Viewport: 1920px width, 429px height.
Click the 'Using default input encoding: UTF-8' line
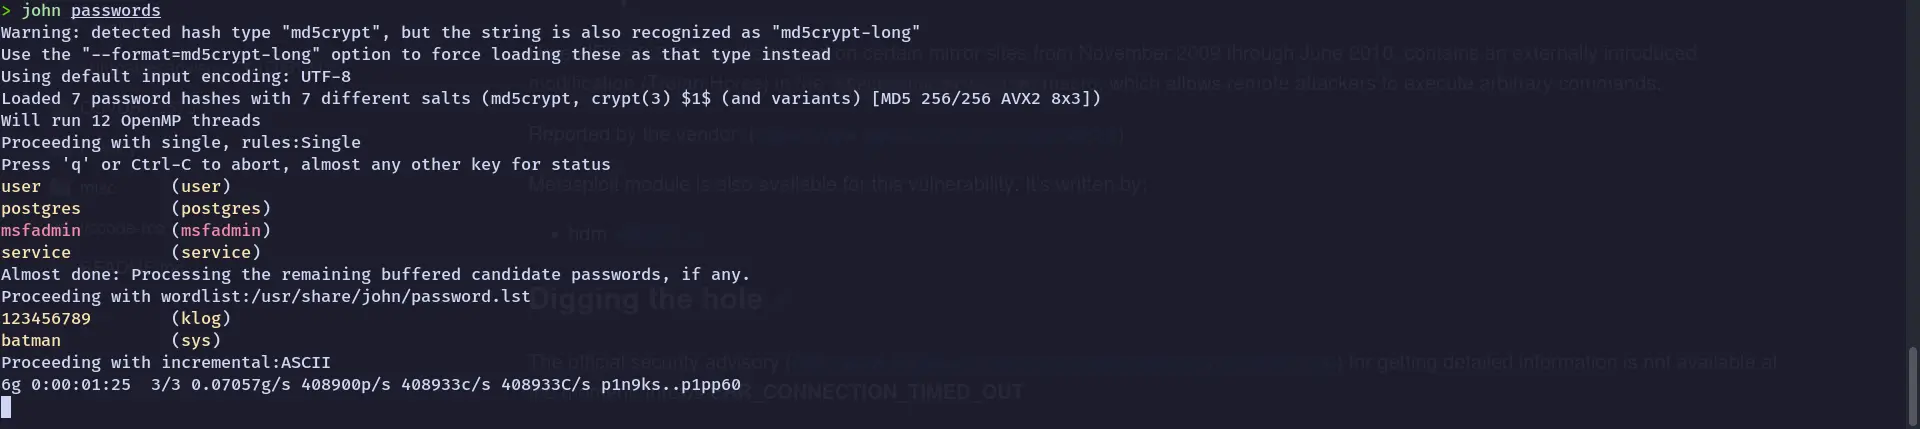click(176, 76)
